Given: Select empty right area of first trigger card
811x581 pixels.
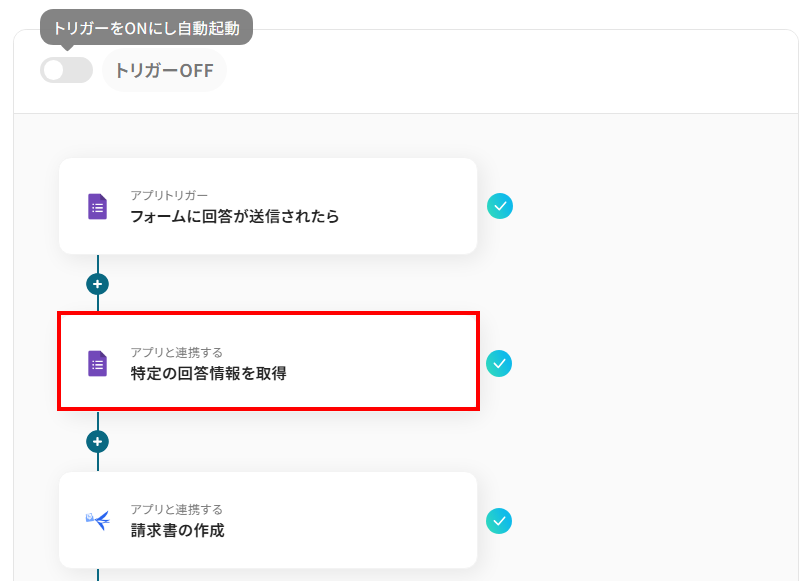Looking at the screenshot, I should (410, 206).
